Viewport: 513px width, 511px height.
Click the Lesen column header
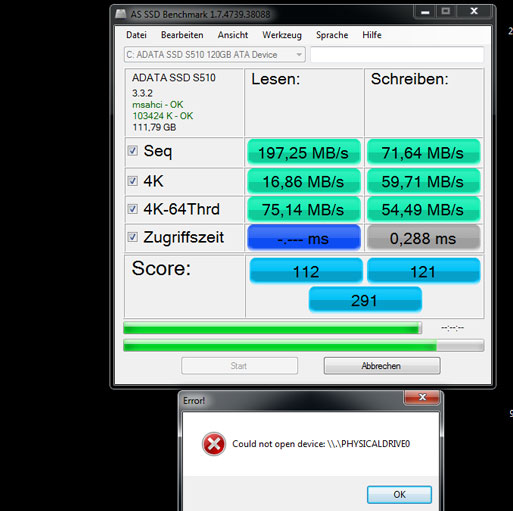[x=275, y=79]
